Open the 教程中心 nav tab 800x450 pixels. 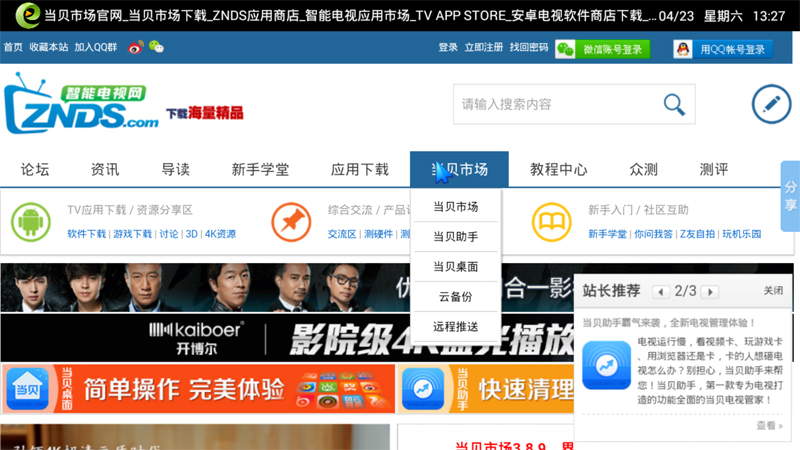pos(559,169)
